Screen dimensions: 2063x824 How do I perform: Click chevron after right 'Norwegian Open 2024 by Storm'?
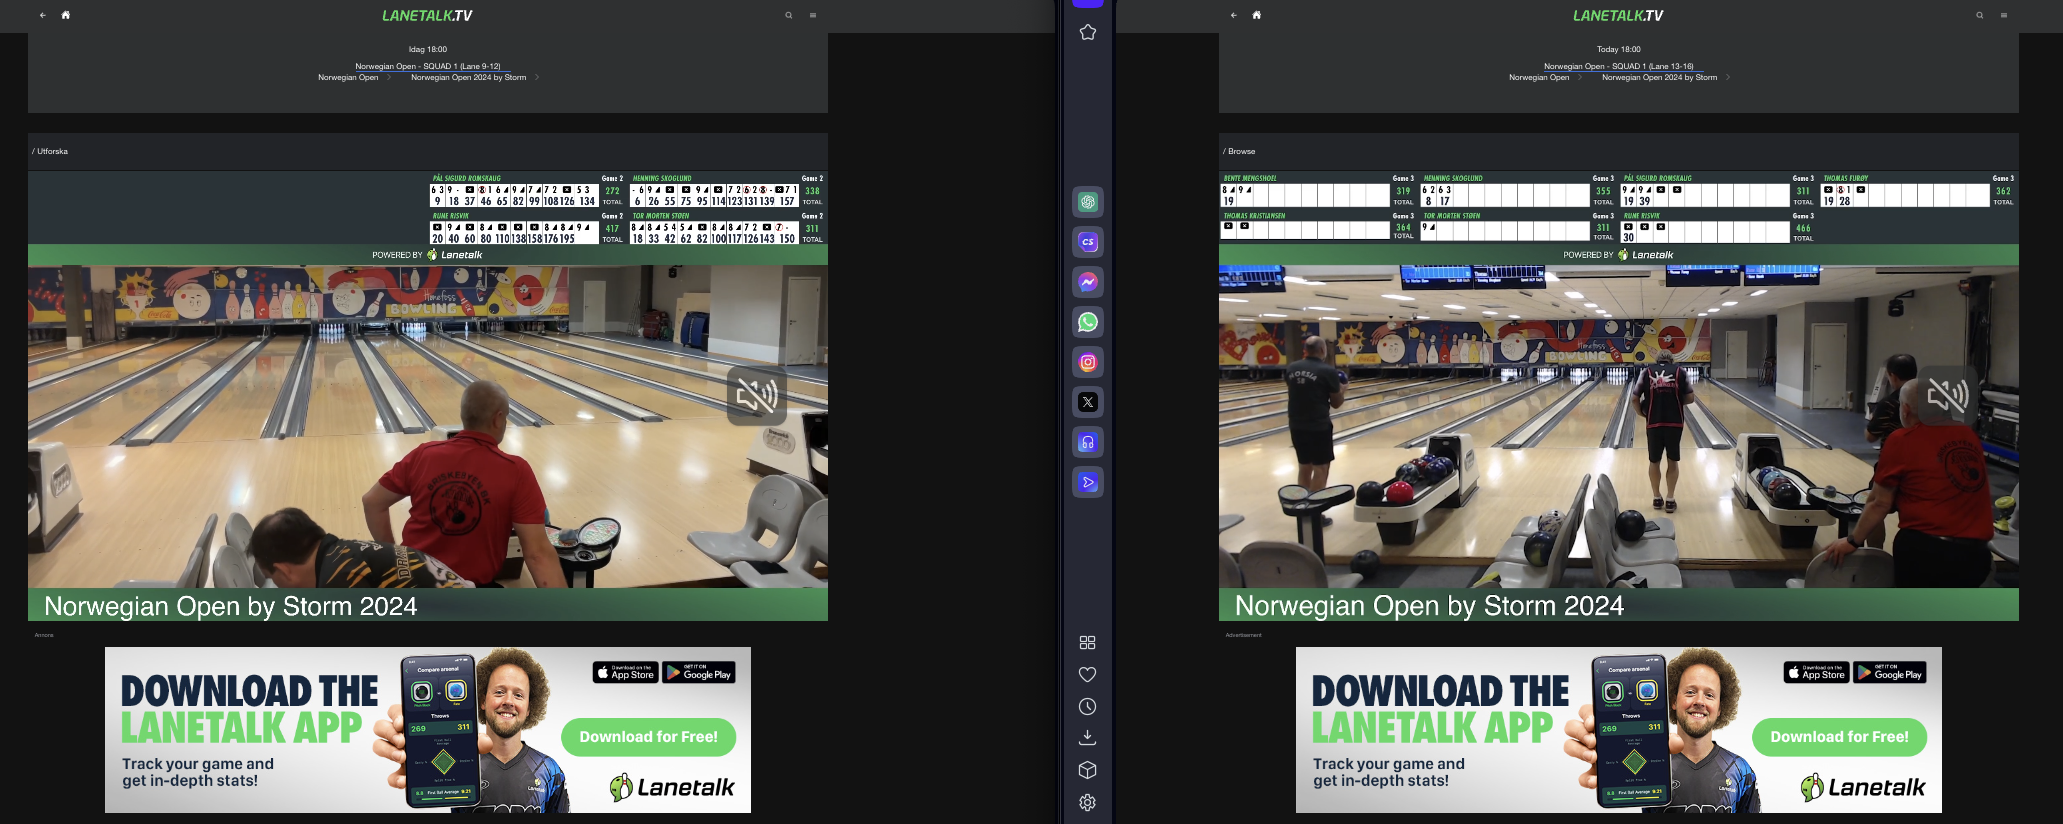[1728, 77]
